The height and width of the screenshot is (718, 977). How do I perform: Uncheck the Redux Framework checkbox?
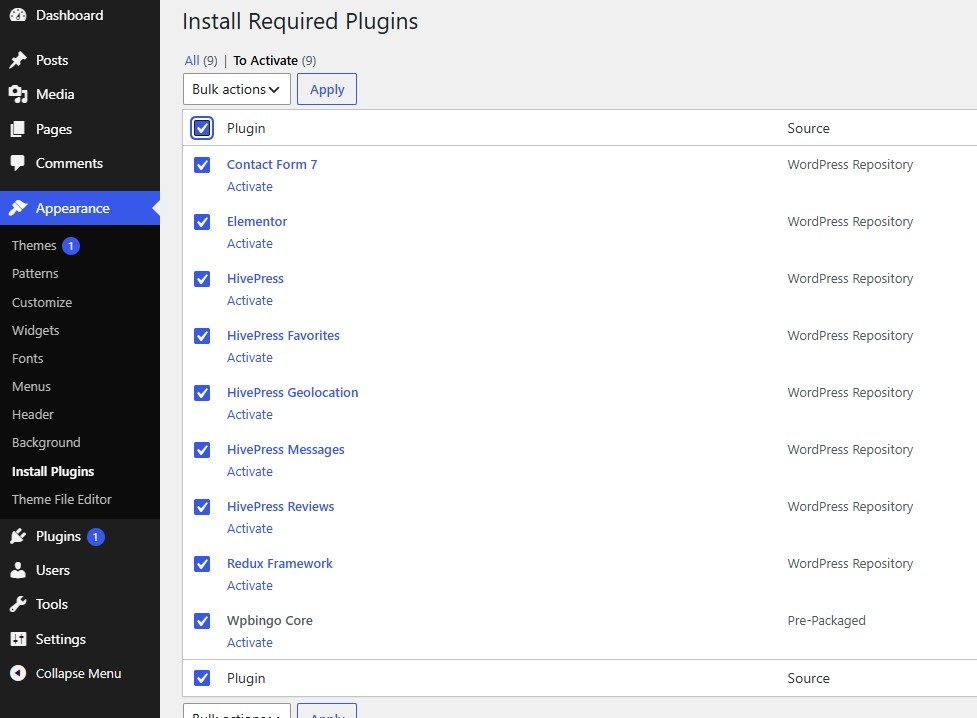point(202,564)
